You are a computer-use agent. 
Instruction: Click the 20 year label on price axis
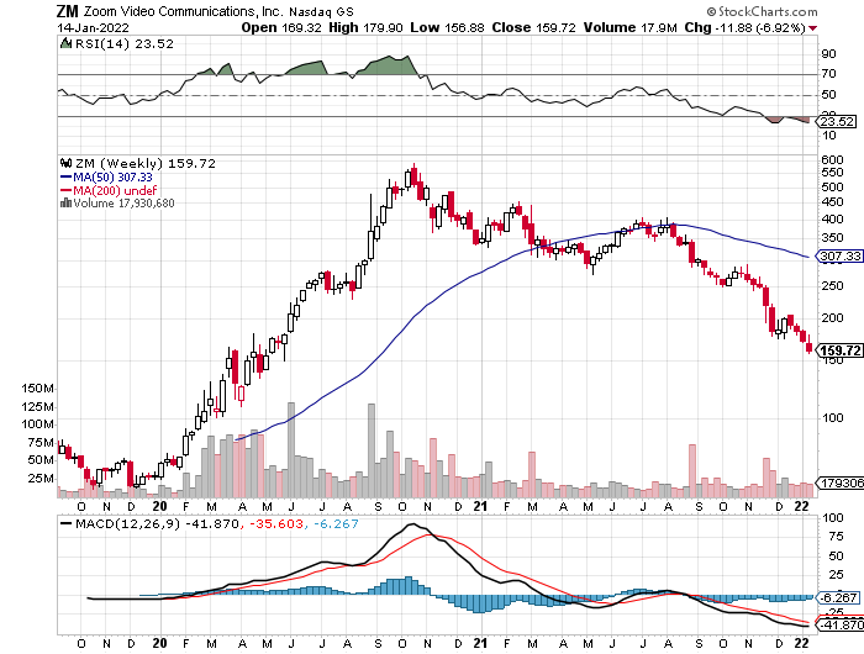coord(159,506)
